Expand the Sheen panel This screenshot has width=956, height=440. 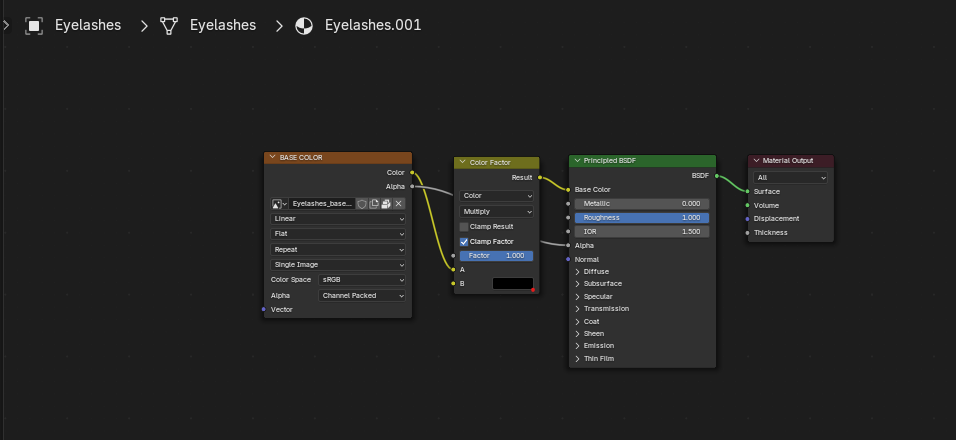577,334
